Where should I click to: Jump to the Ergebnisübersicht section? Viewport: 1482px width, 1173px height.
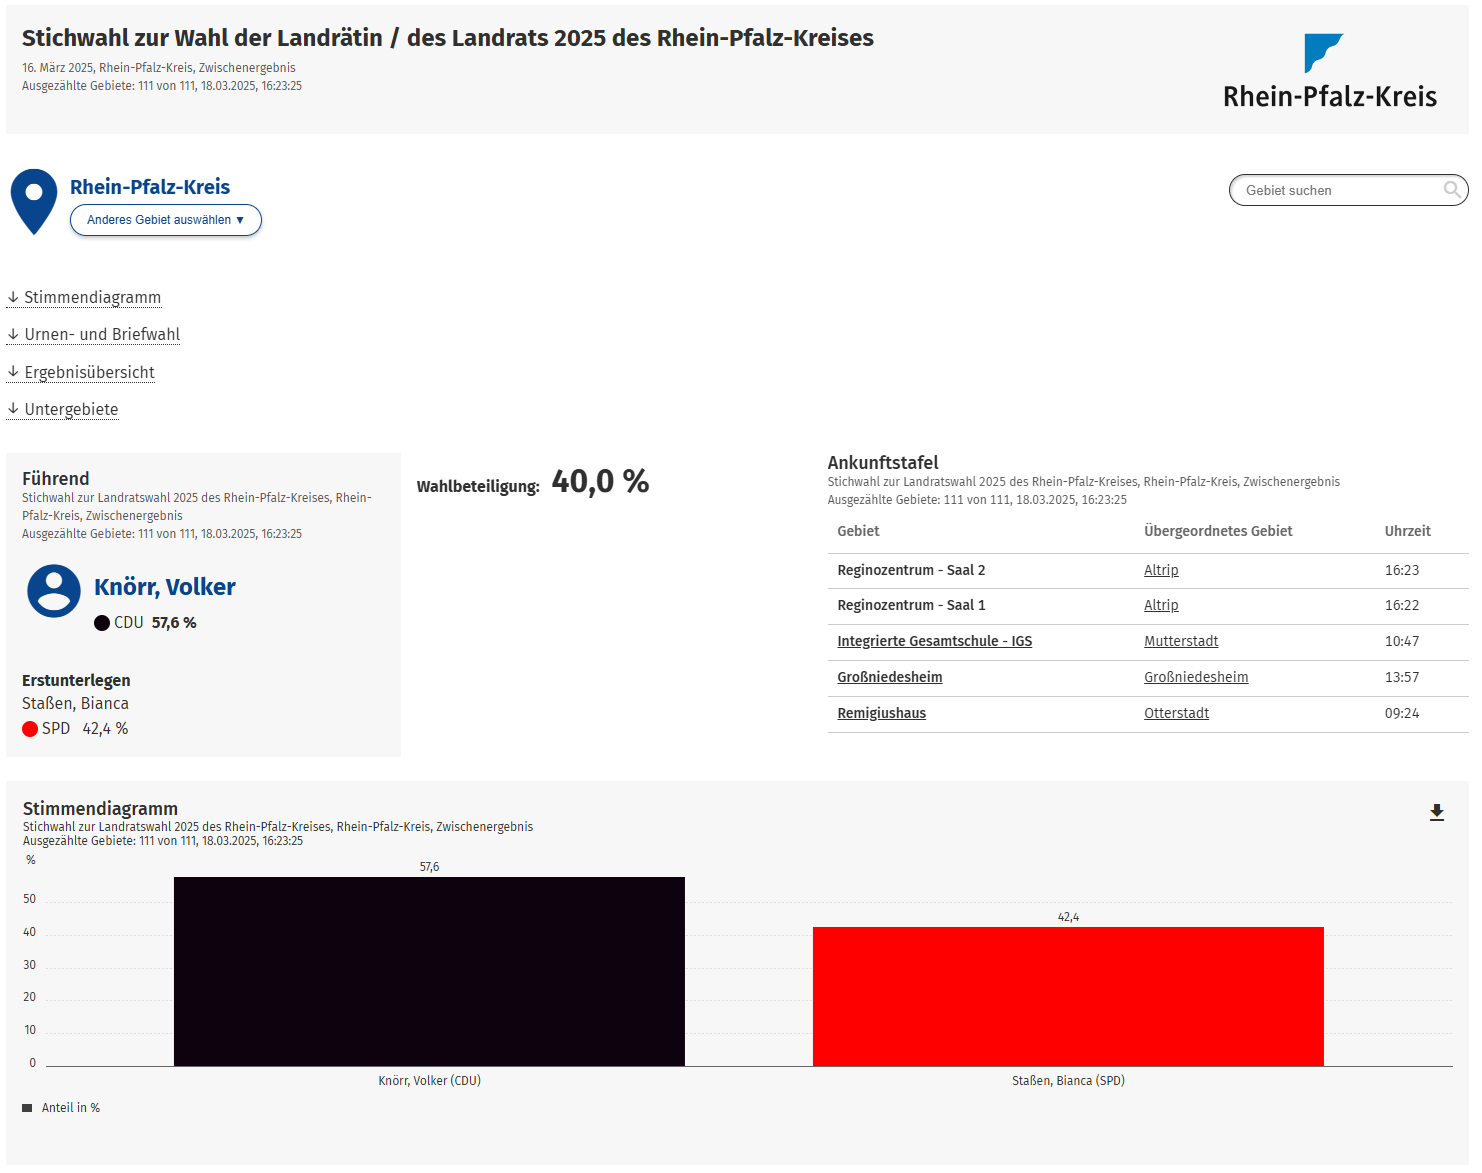pyautogui.click(x=81, y=373)
